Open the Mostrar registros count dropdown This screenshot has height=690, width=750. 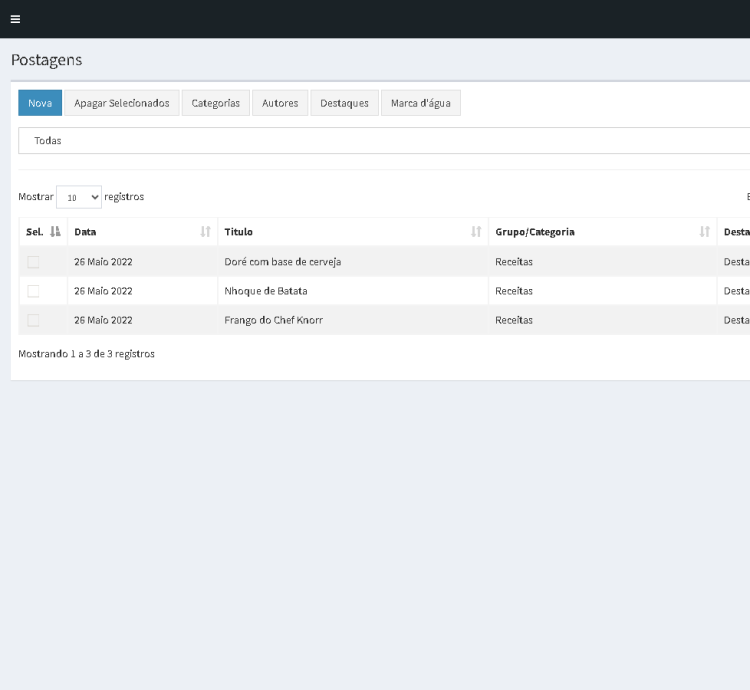point(79,197)
